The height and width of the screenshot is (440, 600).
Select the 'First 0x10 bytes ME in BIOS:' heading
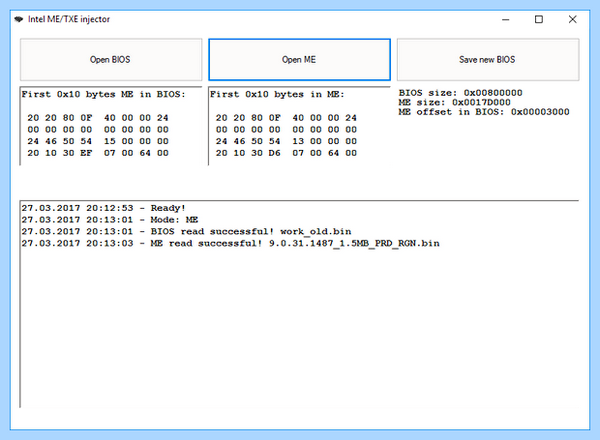click(x=103, y=94)
